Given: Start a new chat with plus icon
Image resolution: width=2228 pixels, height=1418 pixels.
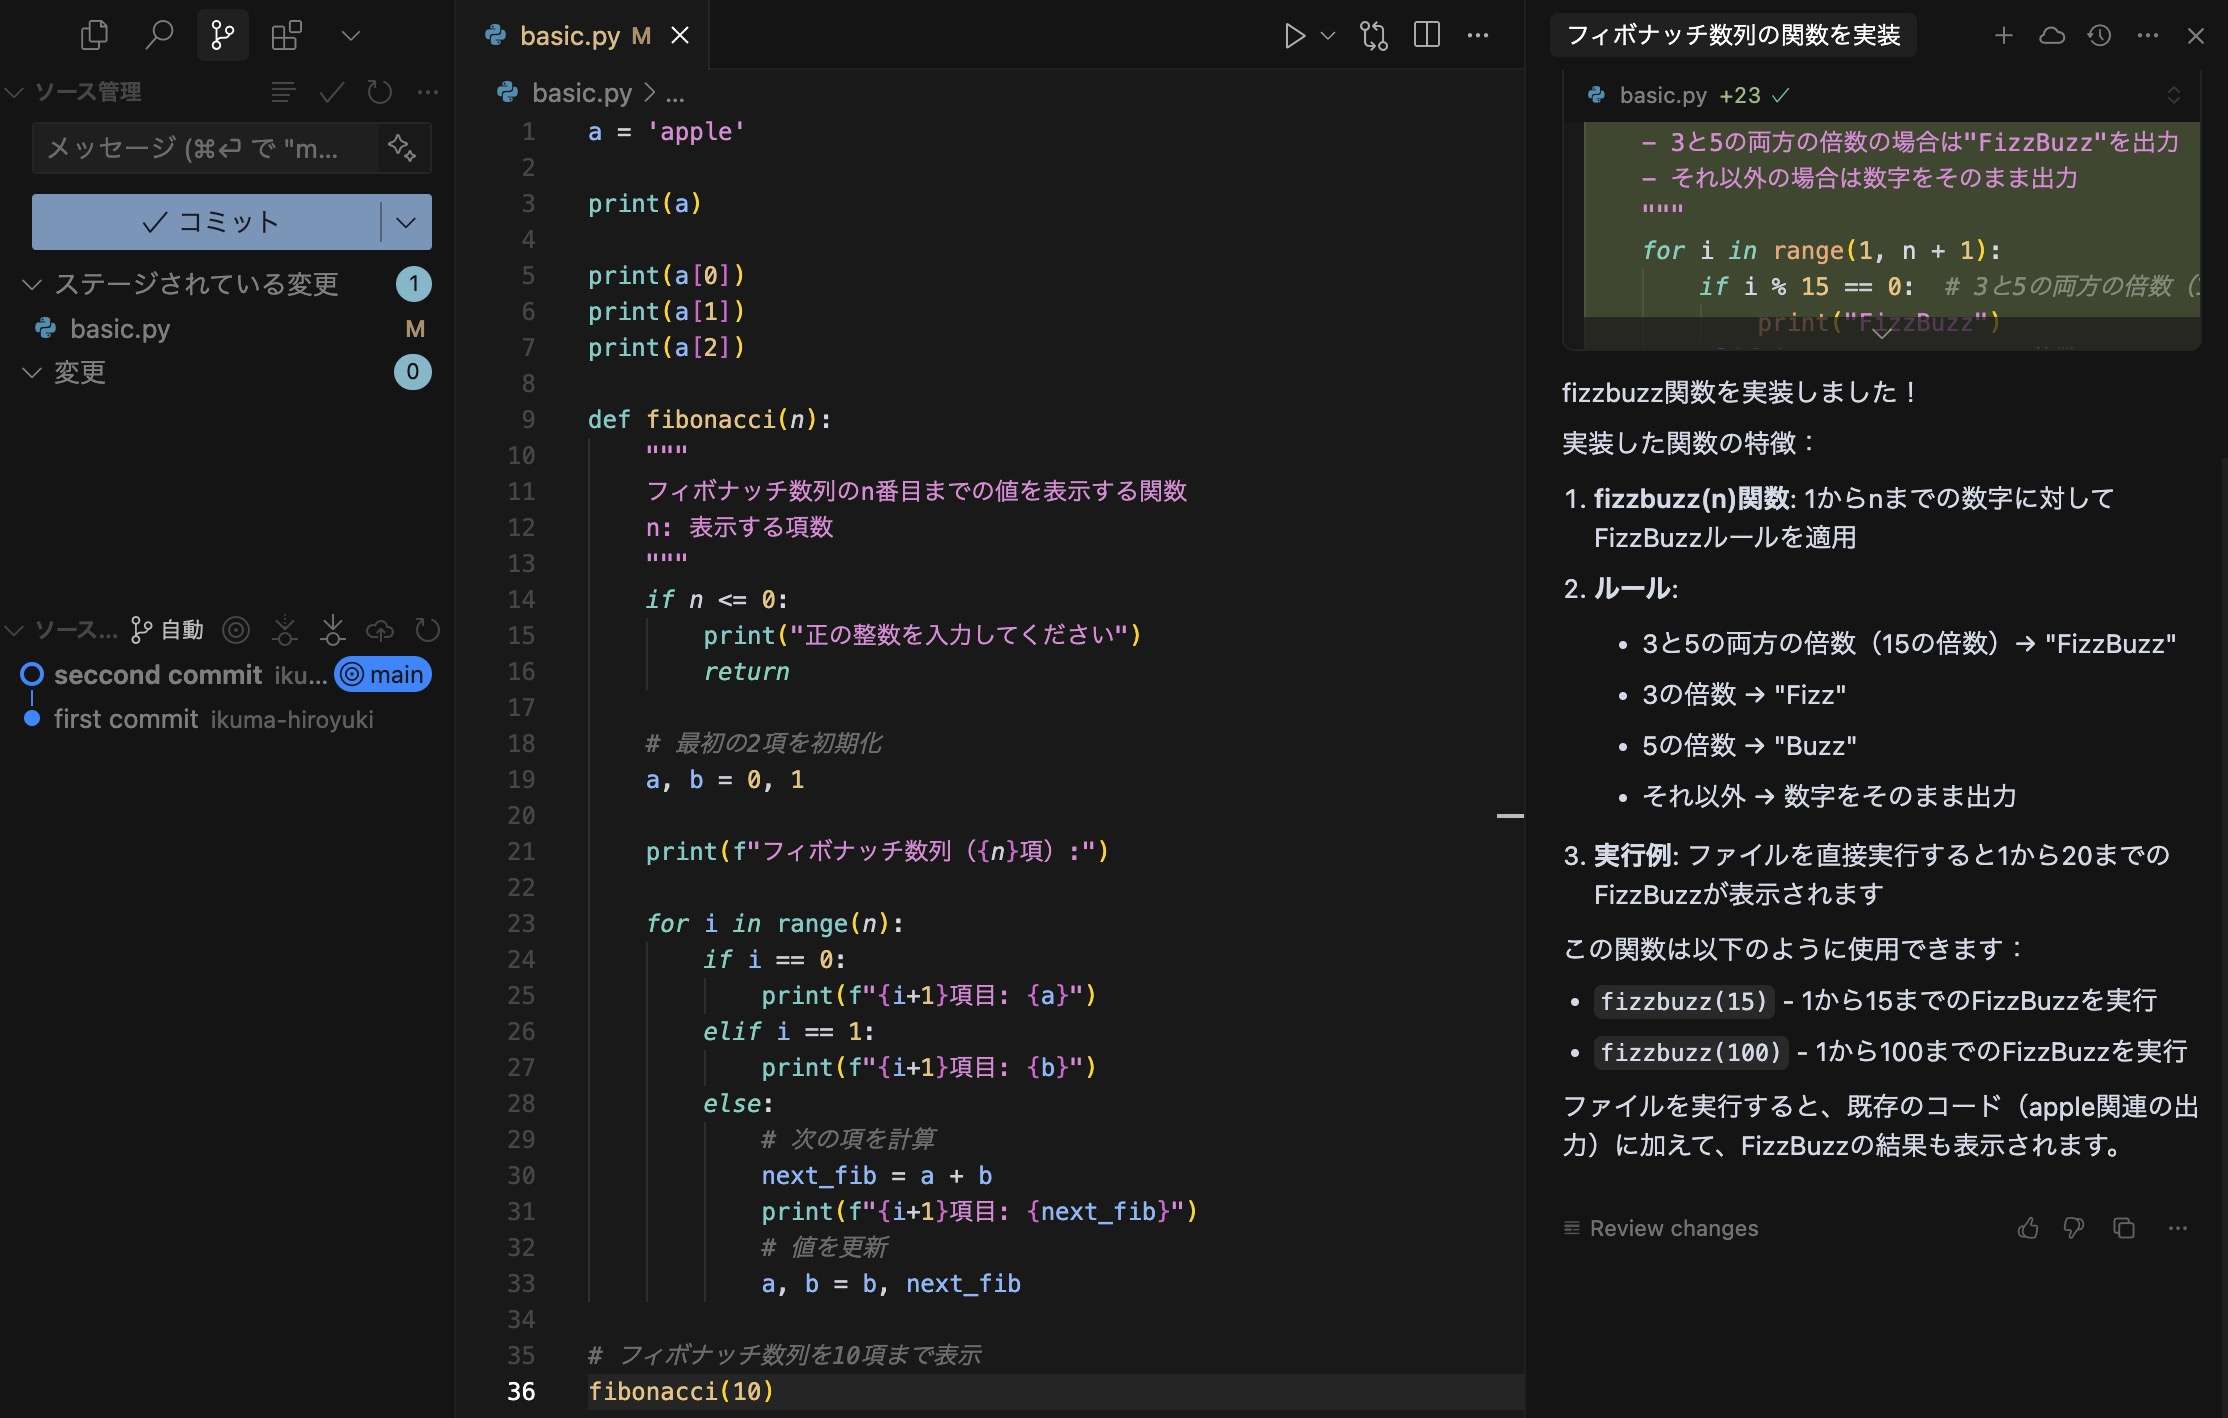Looking at the screenshot, I should coord(2004,36).
